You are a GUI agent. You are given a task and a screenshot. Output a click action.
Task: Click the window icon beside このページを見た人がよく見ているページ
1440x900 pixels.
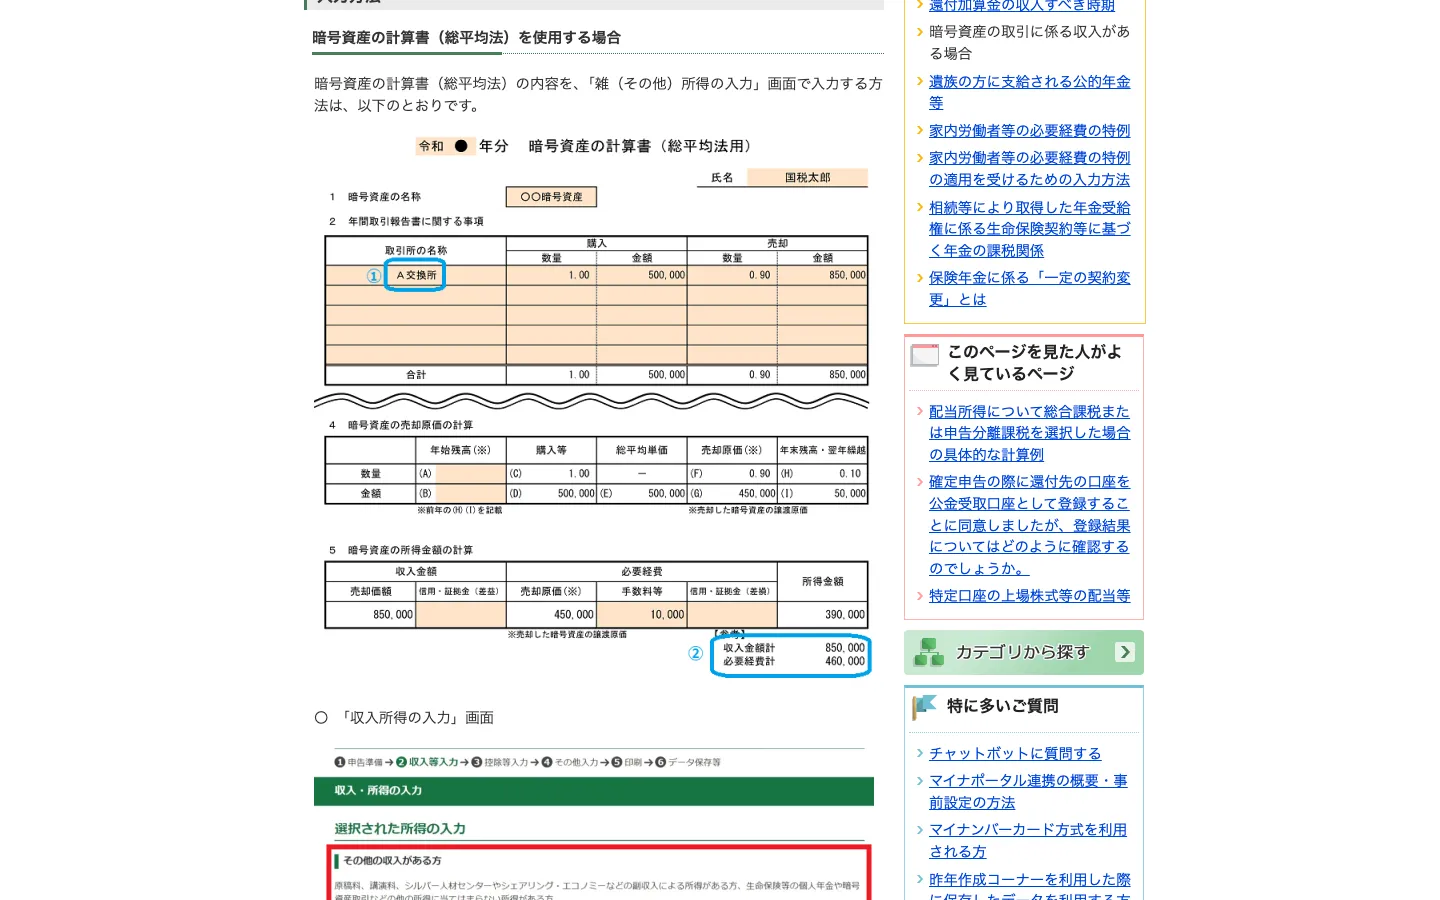tap(925, 355)
